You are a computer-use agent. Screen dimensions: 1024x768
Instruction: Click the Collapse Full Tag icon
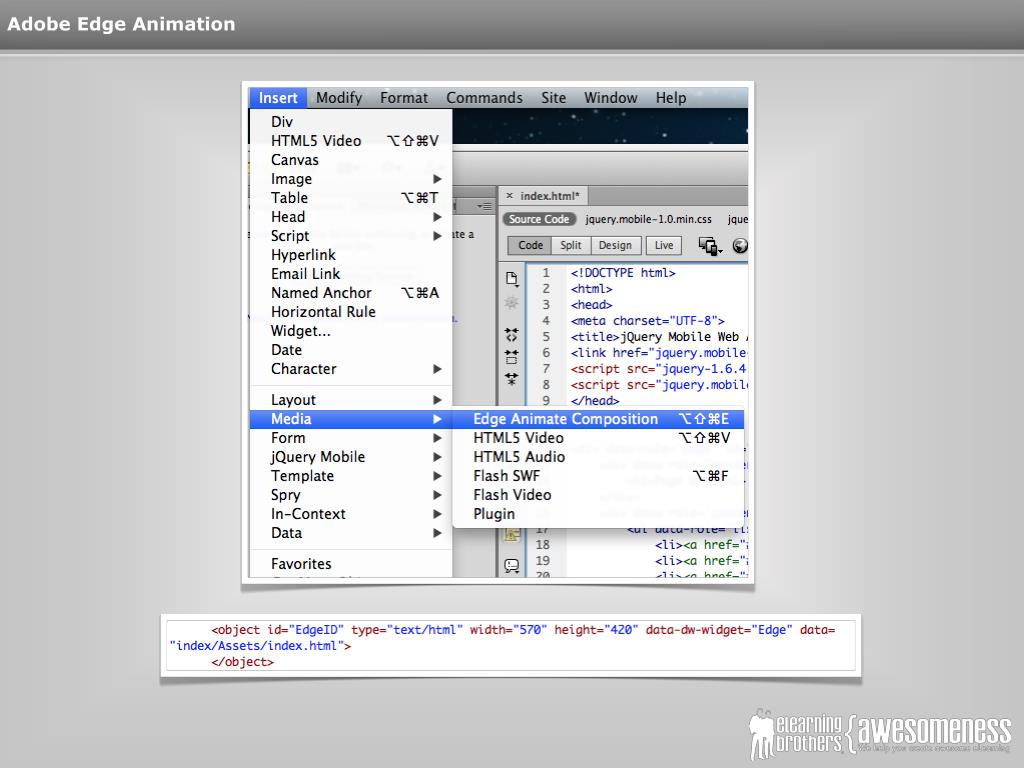coord(511,335)
